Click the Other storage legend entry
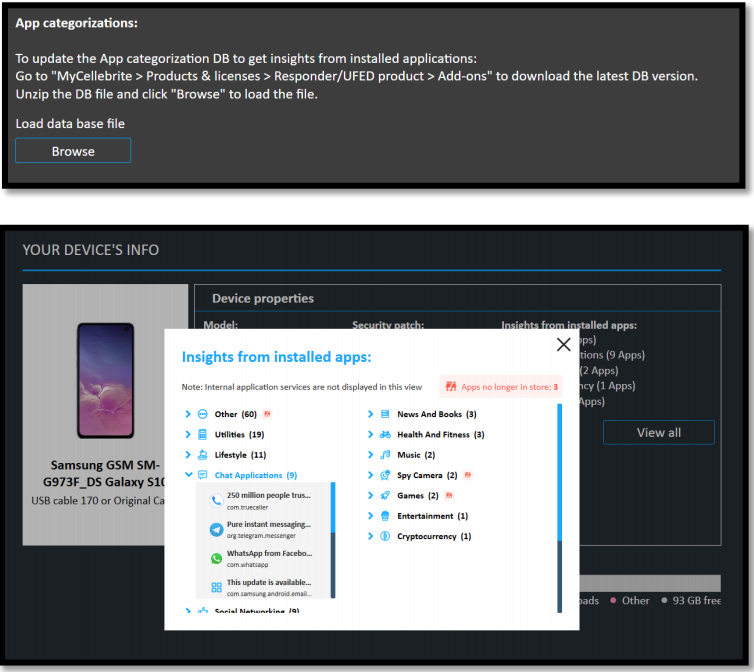The width and height of the screenshot is (754, 672). 630,600
